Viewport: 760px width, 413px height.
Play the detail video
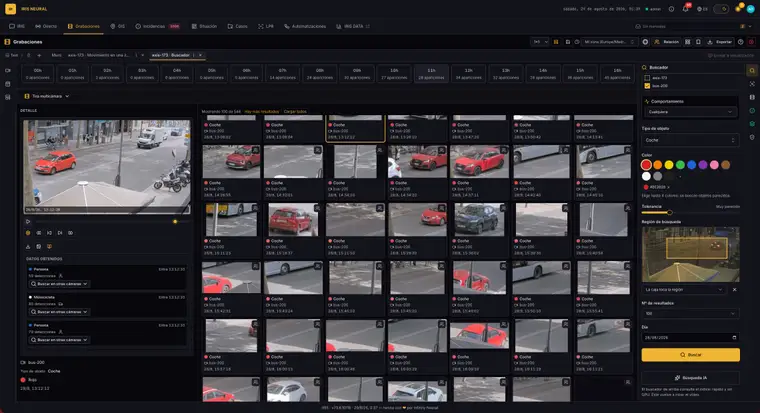point(28,222)
